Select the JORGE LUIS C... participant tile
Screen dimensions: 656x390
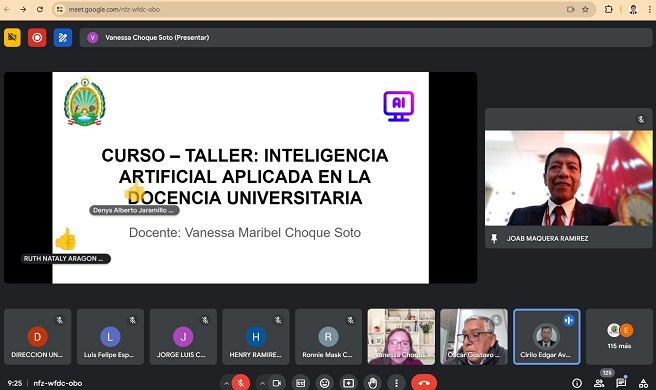coord(183,337)
